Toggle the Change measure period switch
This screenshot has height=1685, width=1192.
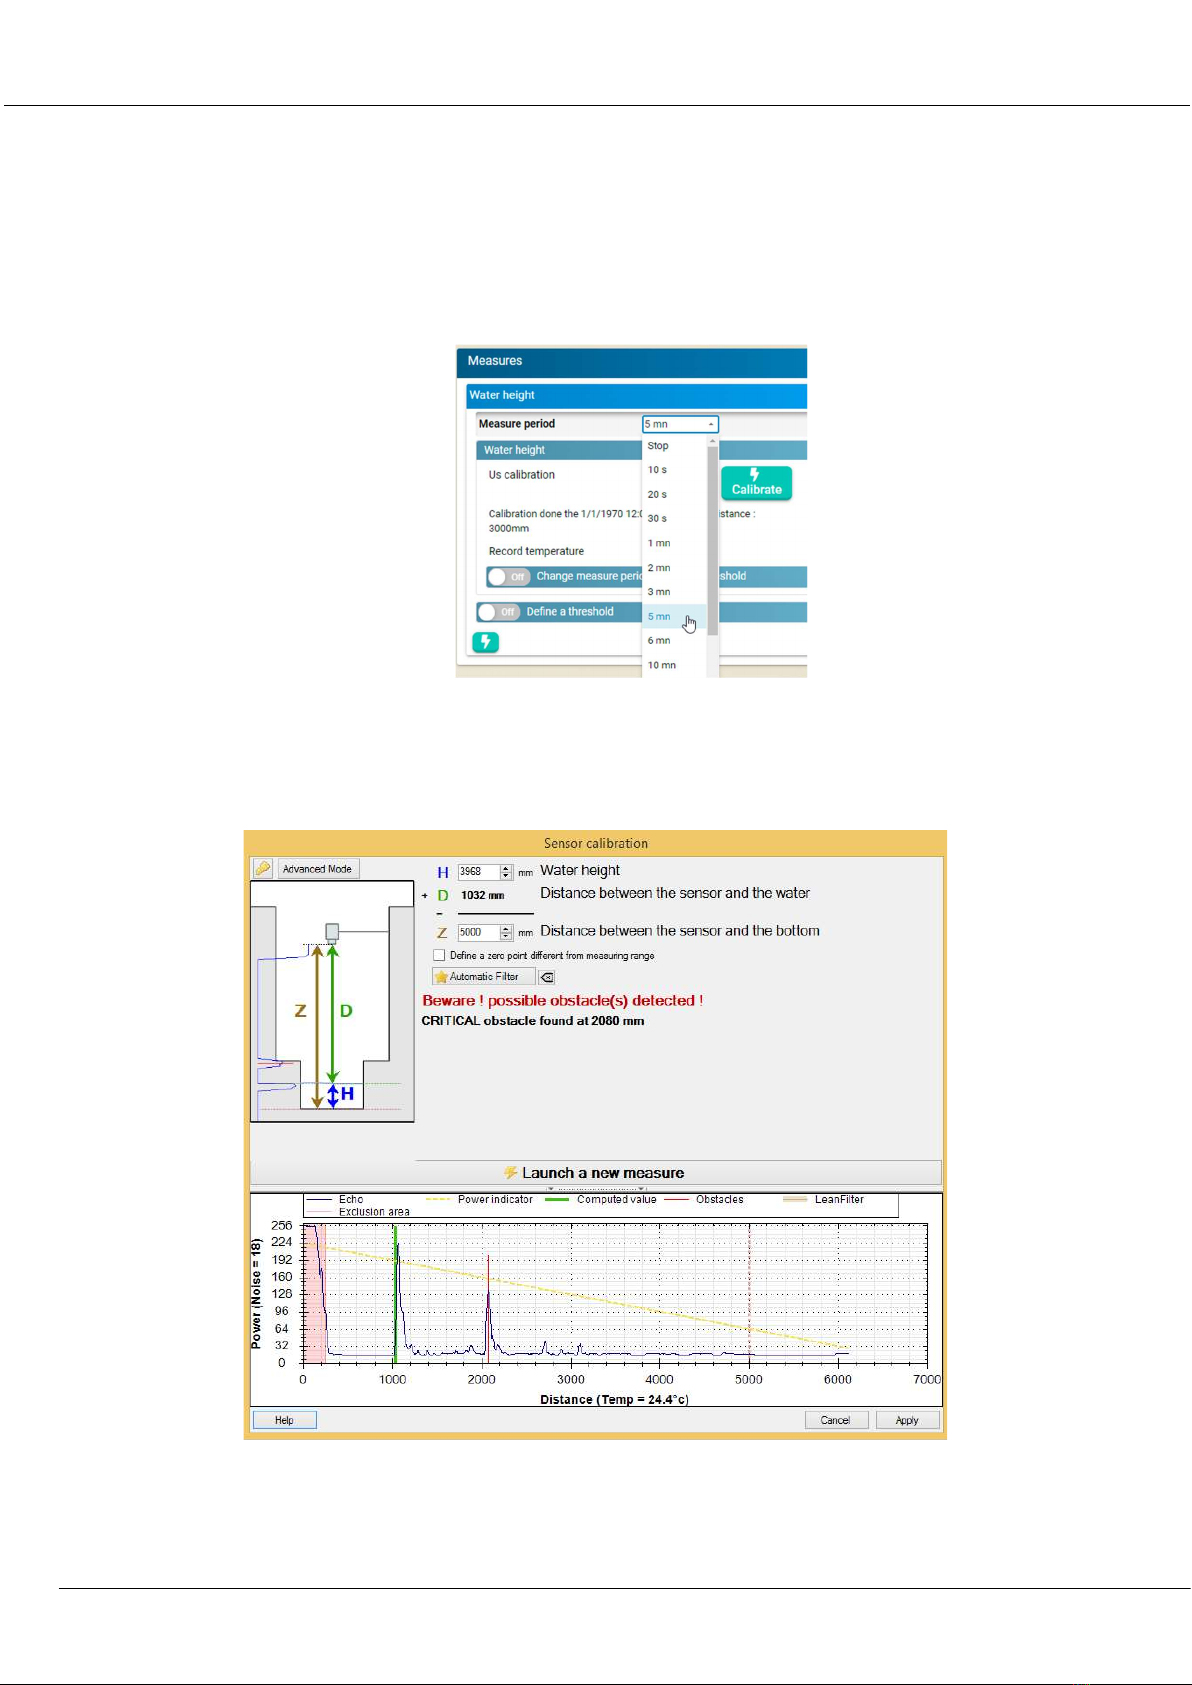coord(508,577)
